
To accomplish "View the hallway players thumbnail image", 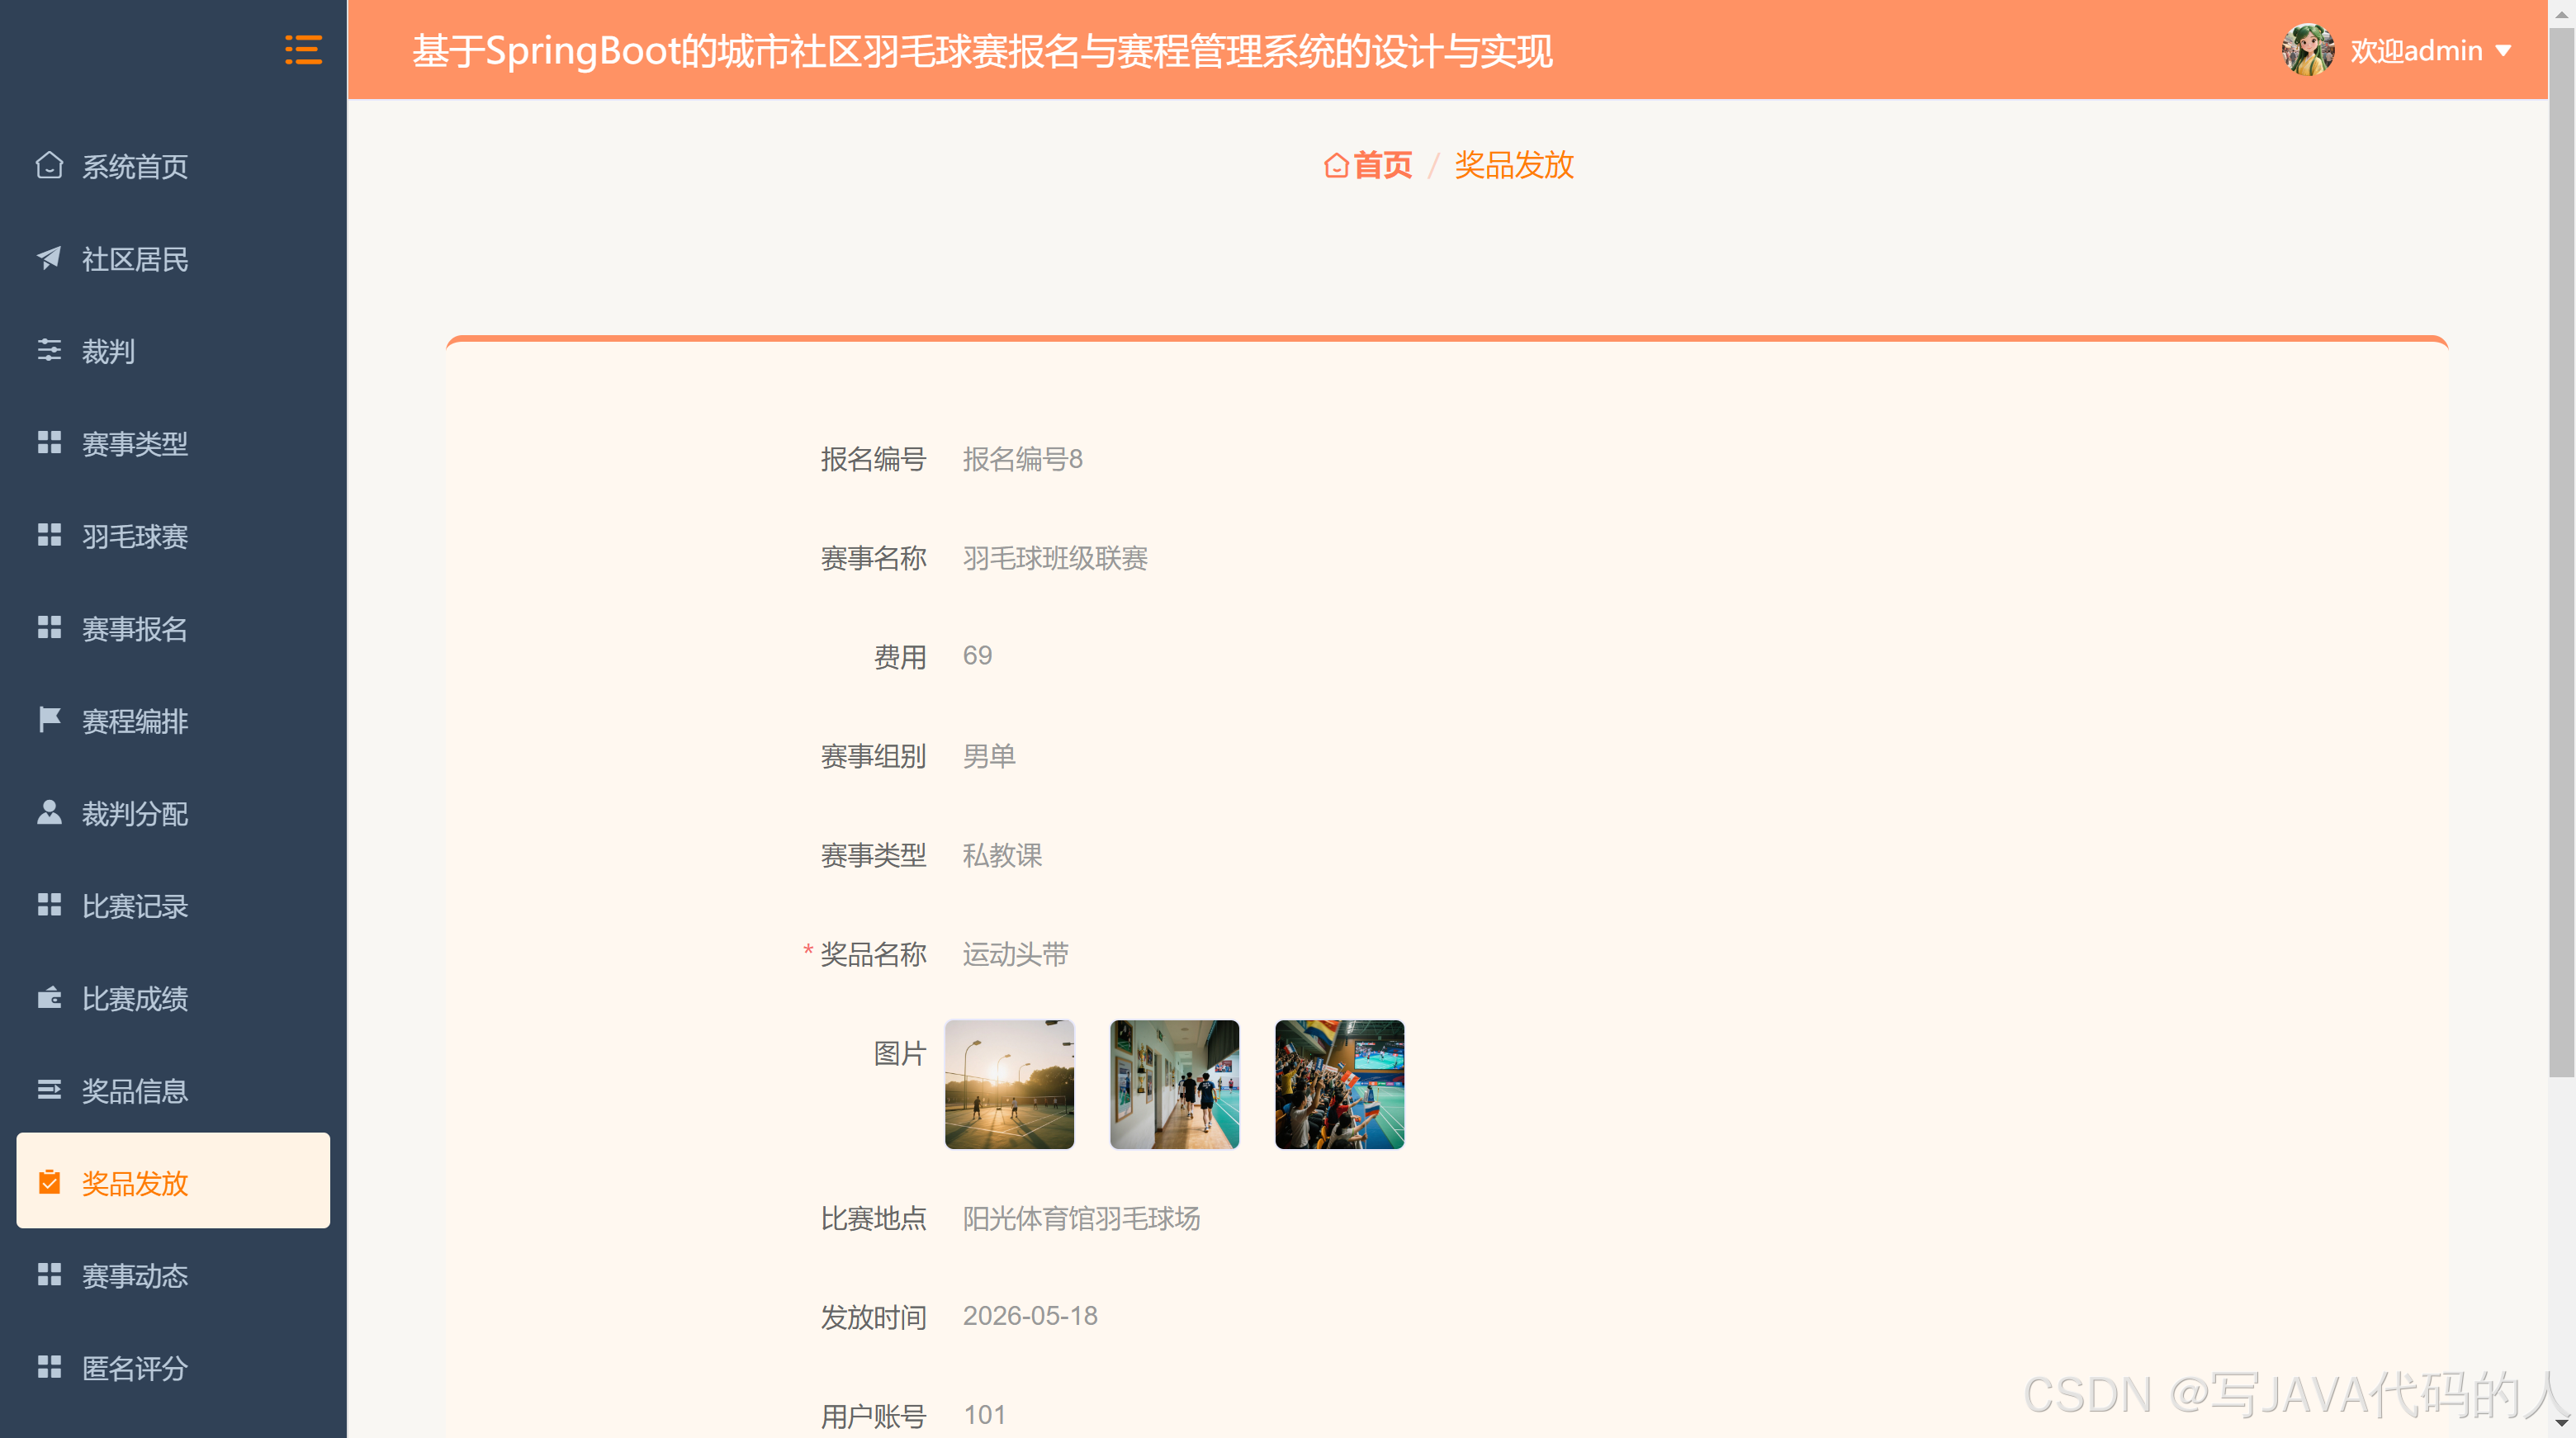I will coord(1174,1084).
